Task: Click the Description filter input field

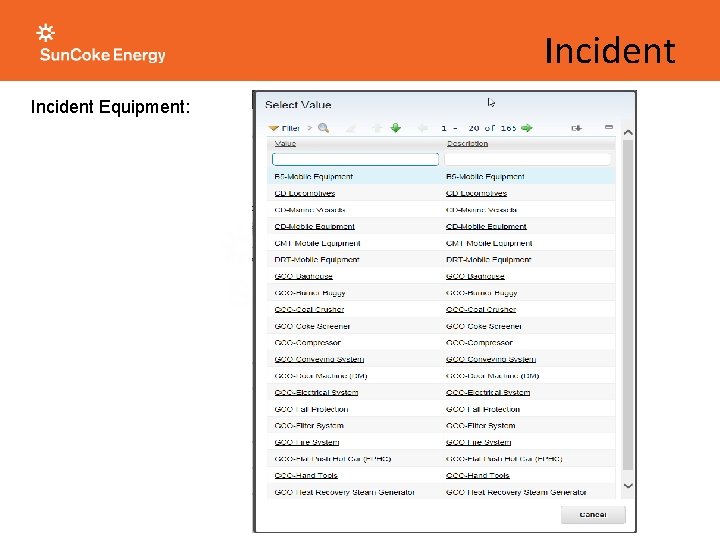Action: pyautogui.click(x=528, y=159)
